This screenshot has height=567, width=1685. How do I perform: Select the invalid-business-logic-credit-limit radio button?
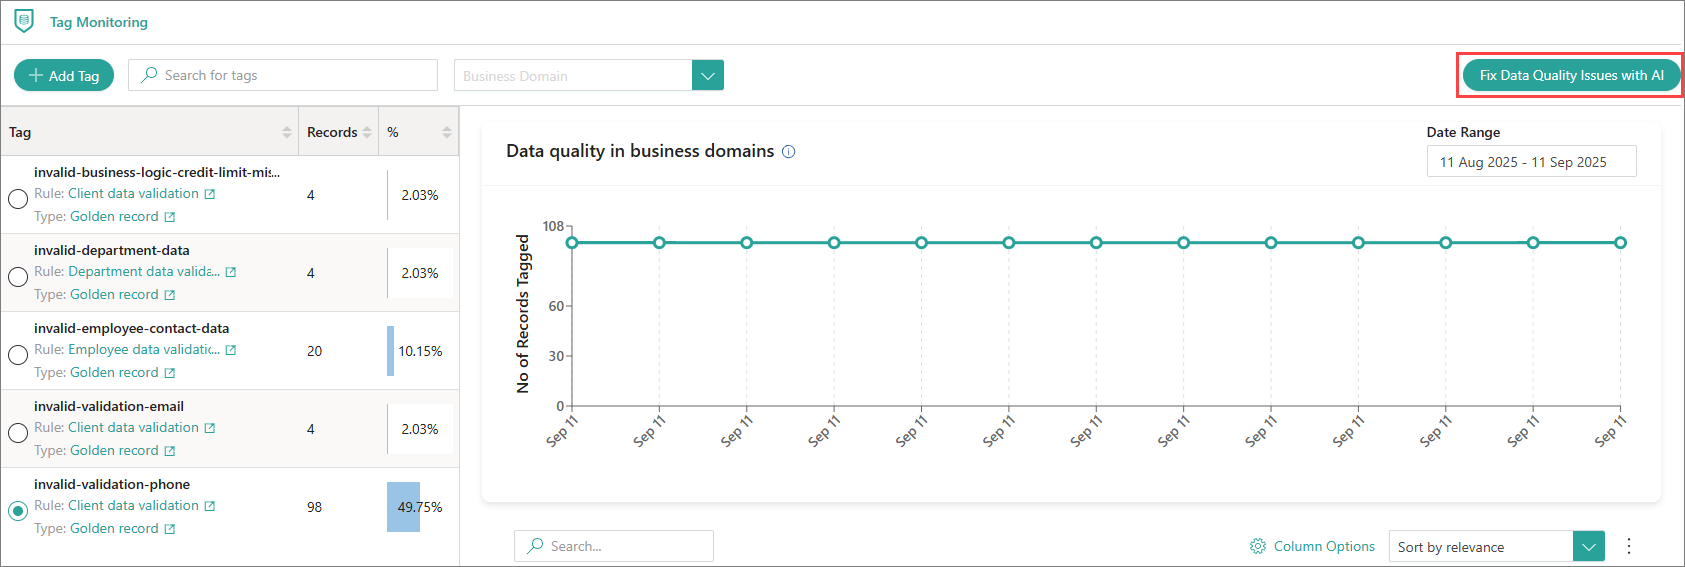(18, 199)
